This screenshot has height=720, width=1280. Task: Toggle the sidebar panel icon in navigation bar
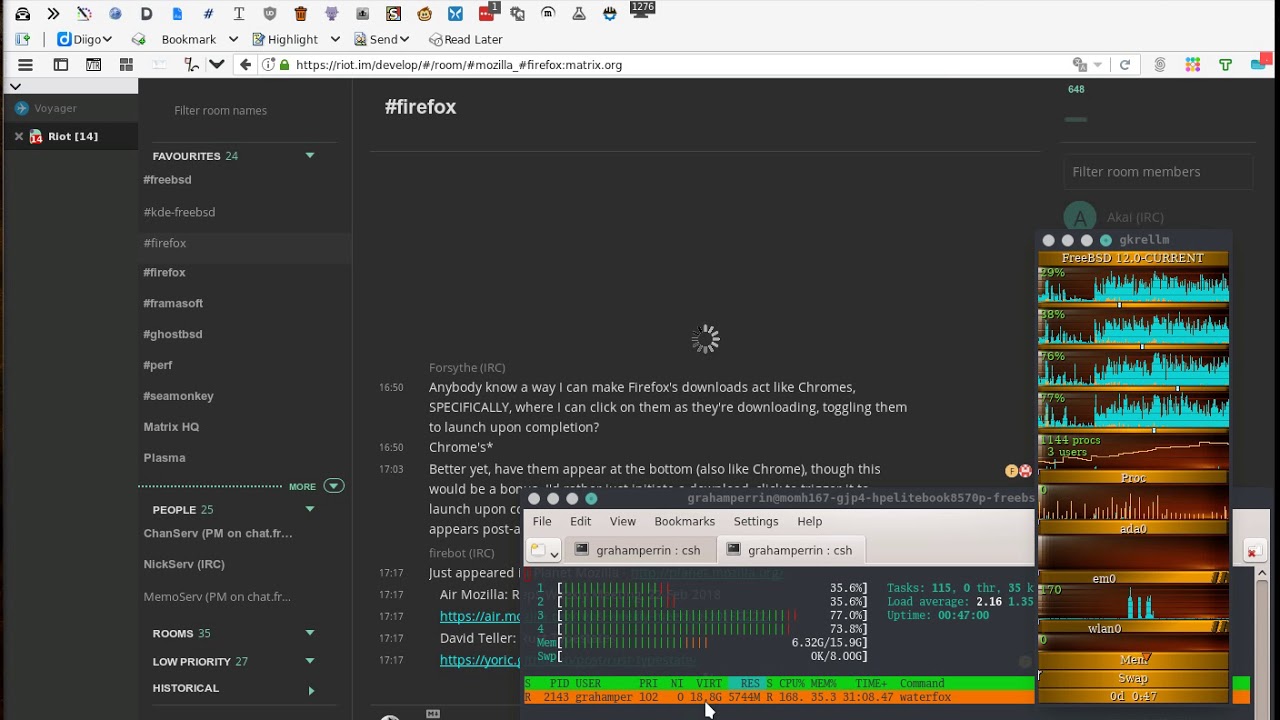[61, 65]
